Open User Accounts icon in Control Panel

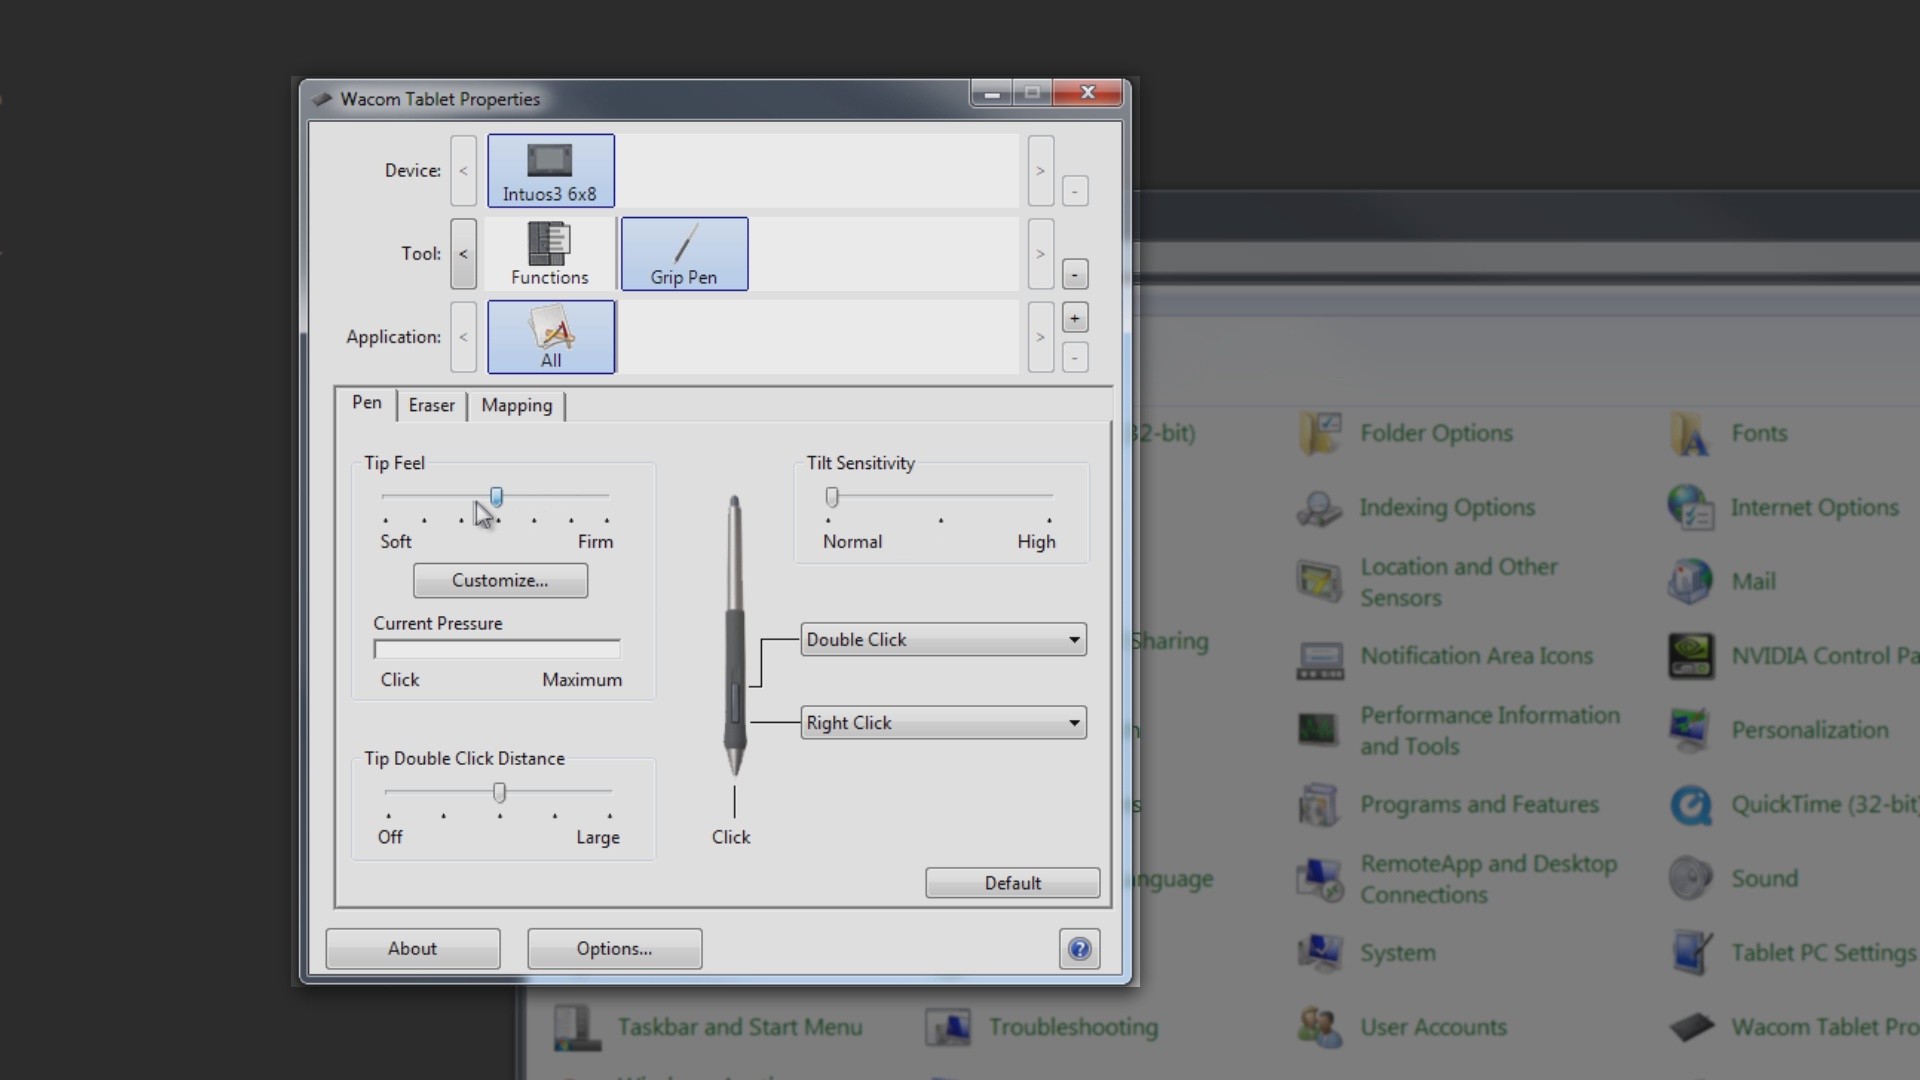1320,1028
